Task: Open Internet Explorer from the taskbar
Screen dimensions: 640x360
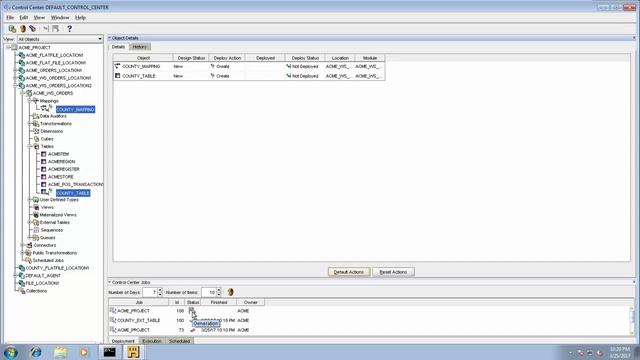Action: click(36, 352)
